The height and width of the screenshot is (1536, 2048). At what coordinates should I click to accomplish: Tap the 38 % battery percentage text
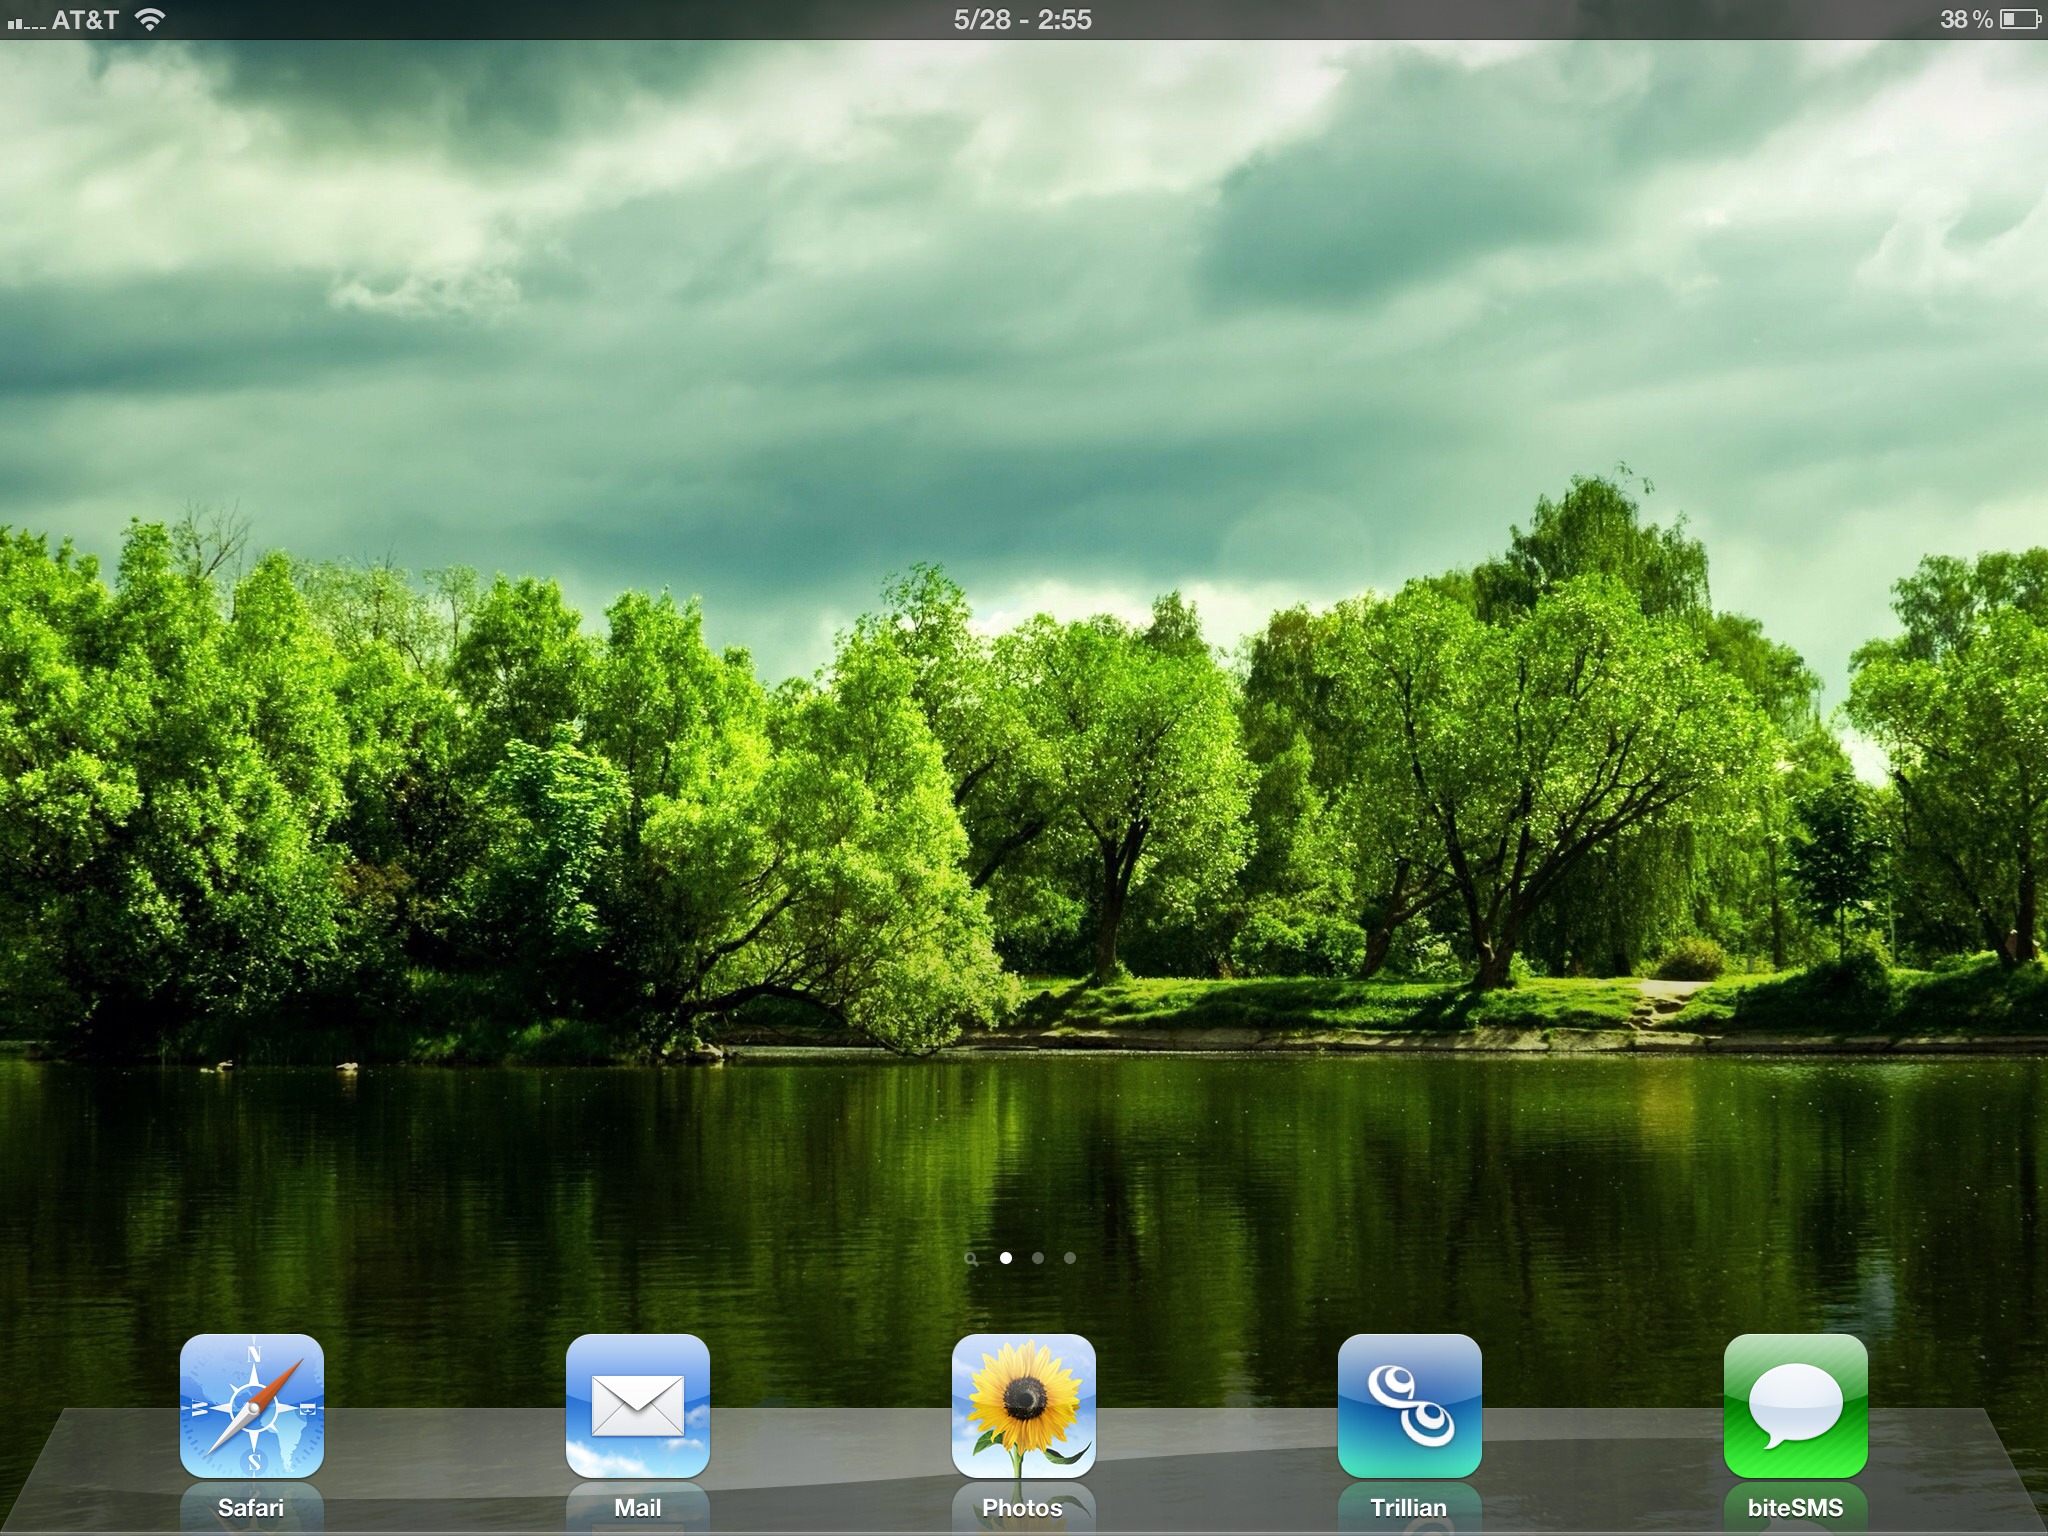pos(1966,20)
